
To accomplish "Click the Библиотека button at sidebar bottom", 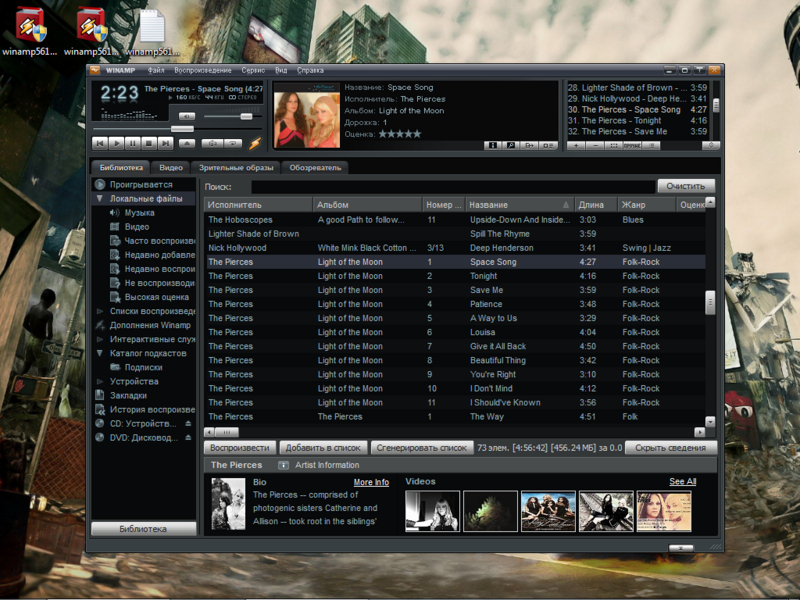I will (143, 529).
